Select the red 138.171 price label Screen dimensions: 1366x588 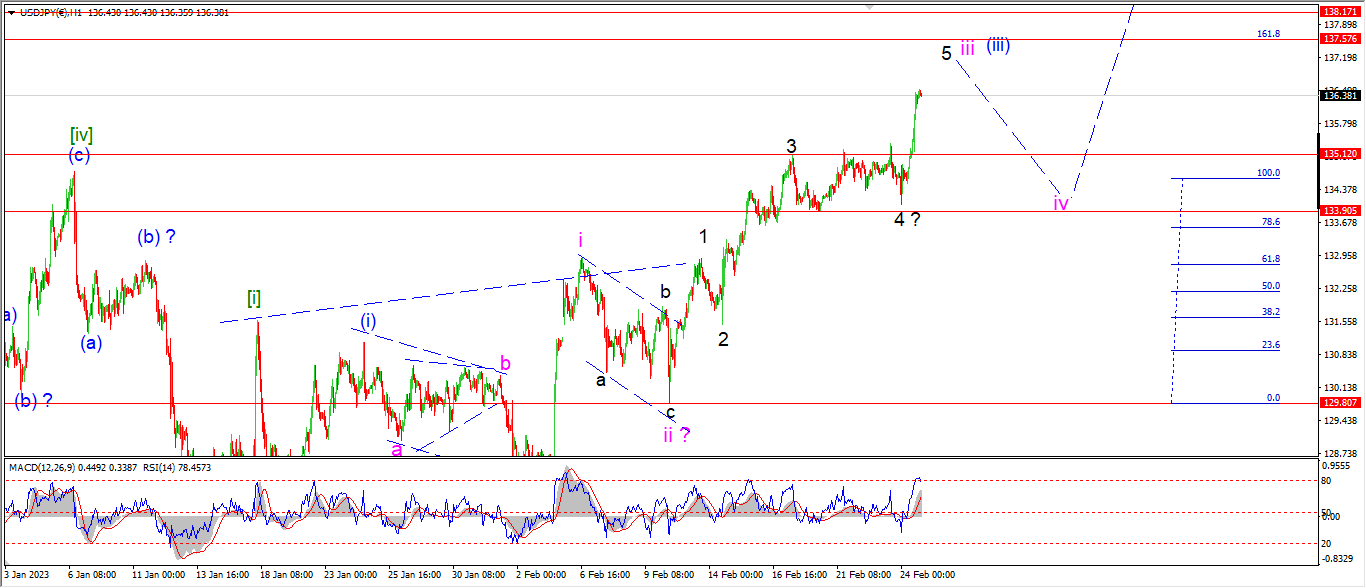click(1338, 11)
